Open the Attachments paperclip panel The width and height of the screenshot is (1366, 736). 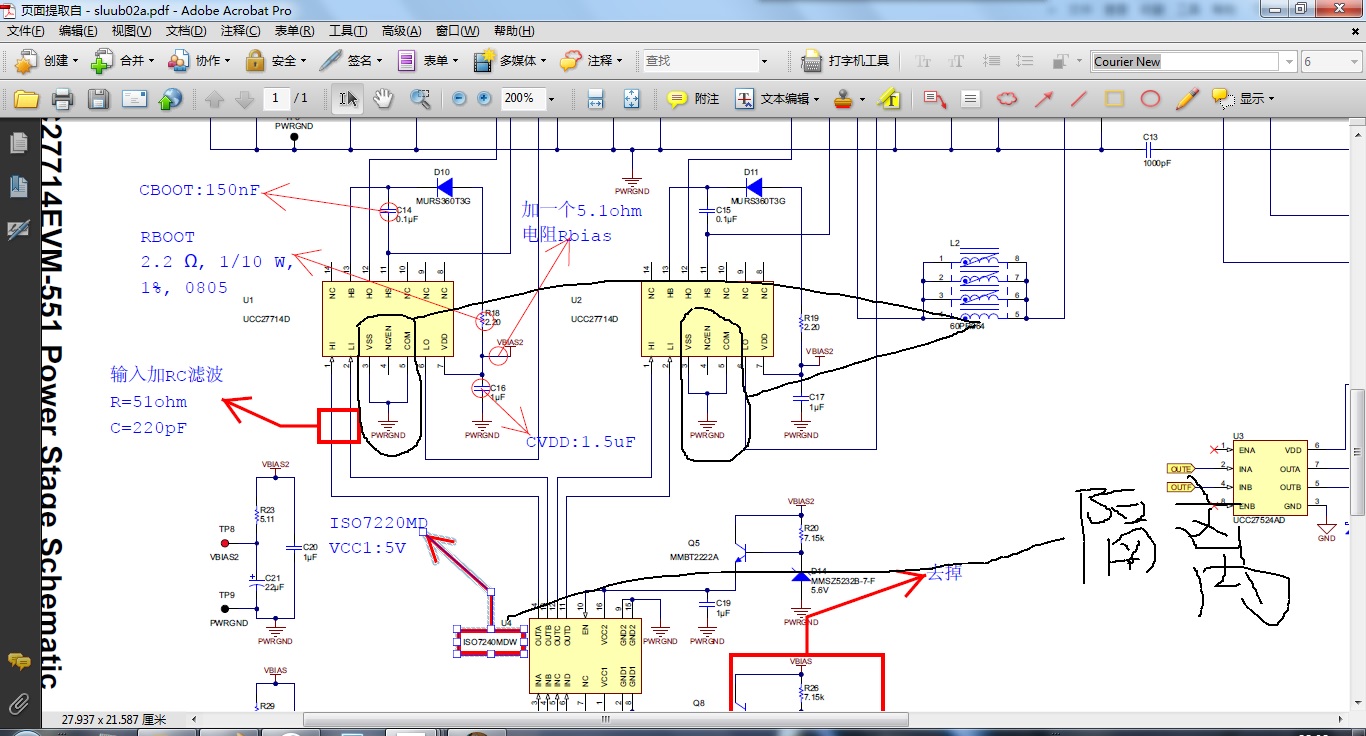(x=18, y=703)
